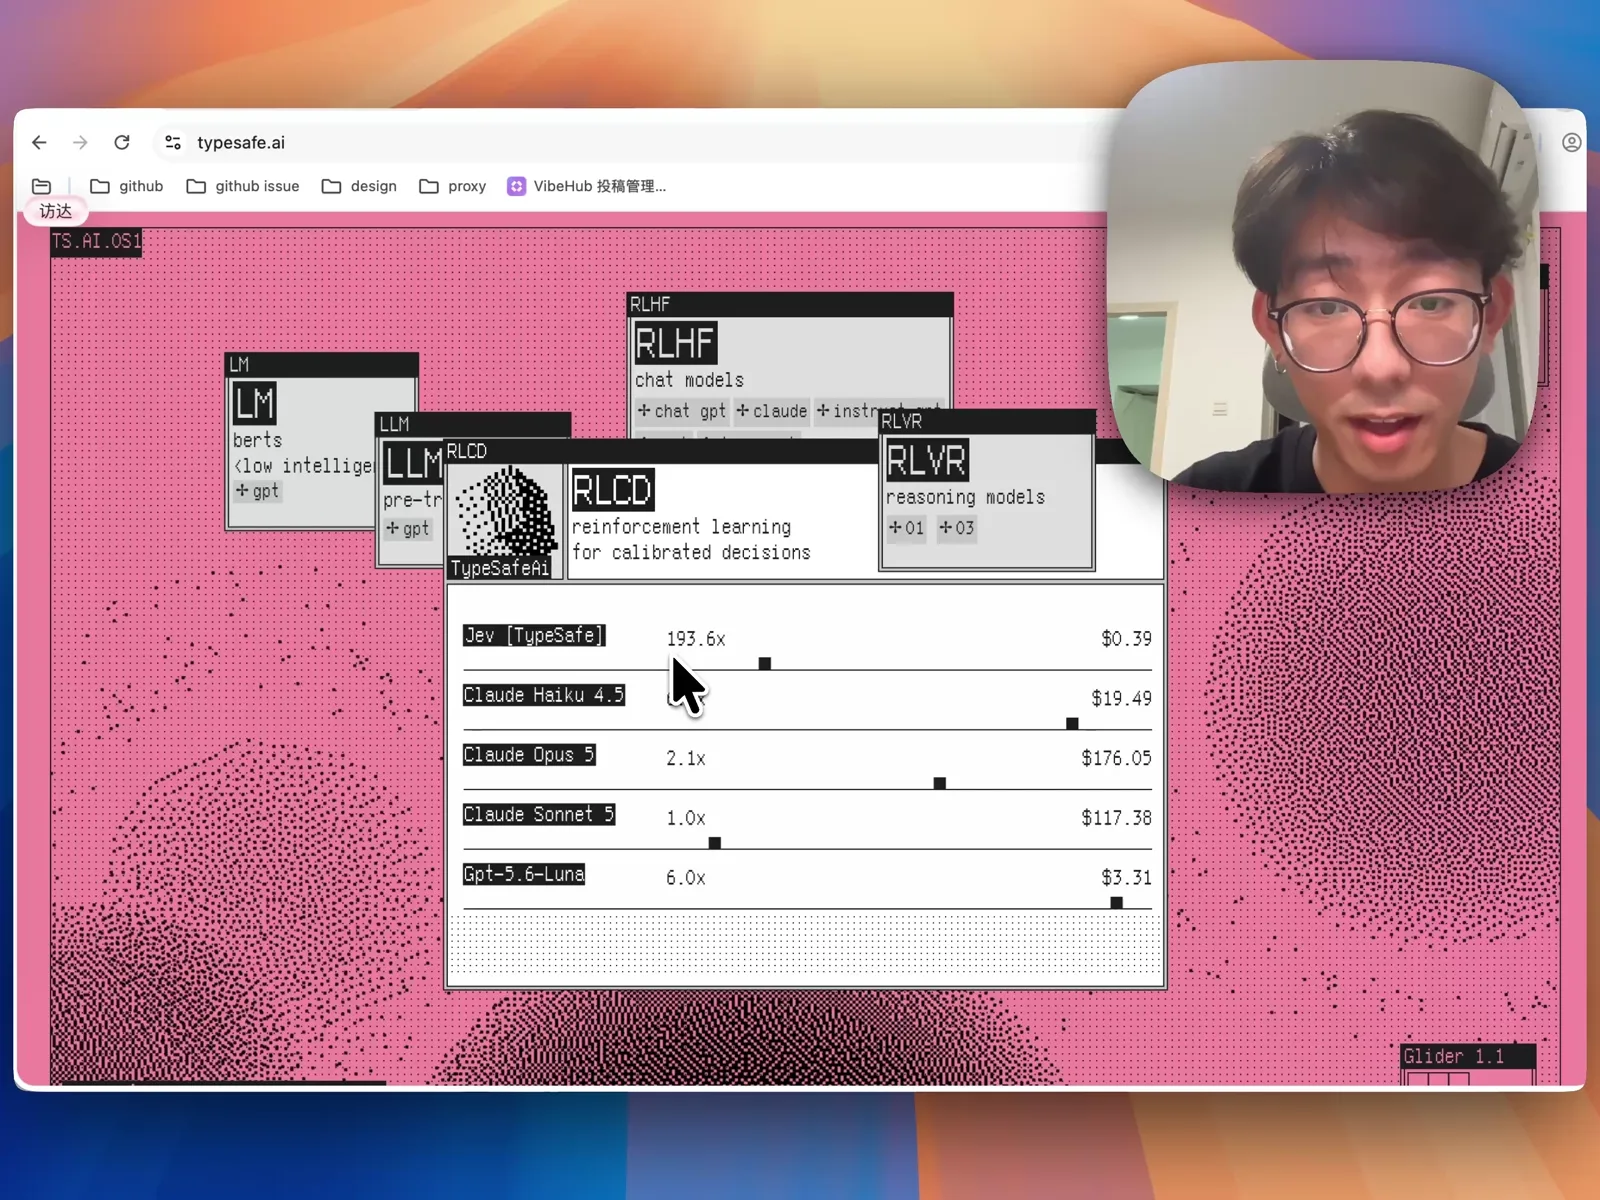
Task: Select the Jev [TypeSafe] model label
Action: pos(534,635)
